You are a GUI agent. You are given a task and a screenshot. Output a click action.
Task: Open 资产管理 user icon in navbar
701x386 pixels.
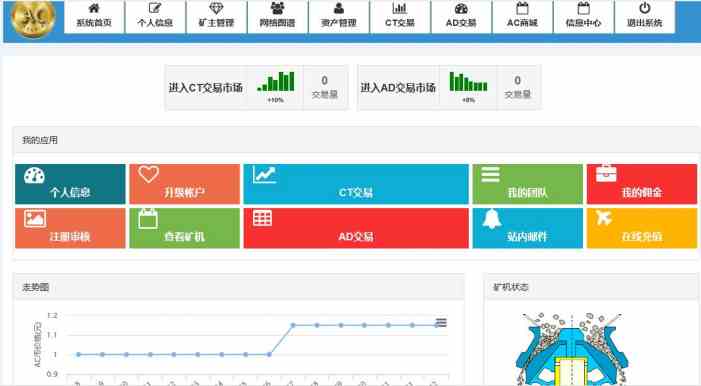(x=338, y=8)
